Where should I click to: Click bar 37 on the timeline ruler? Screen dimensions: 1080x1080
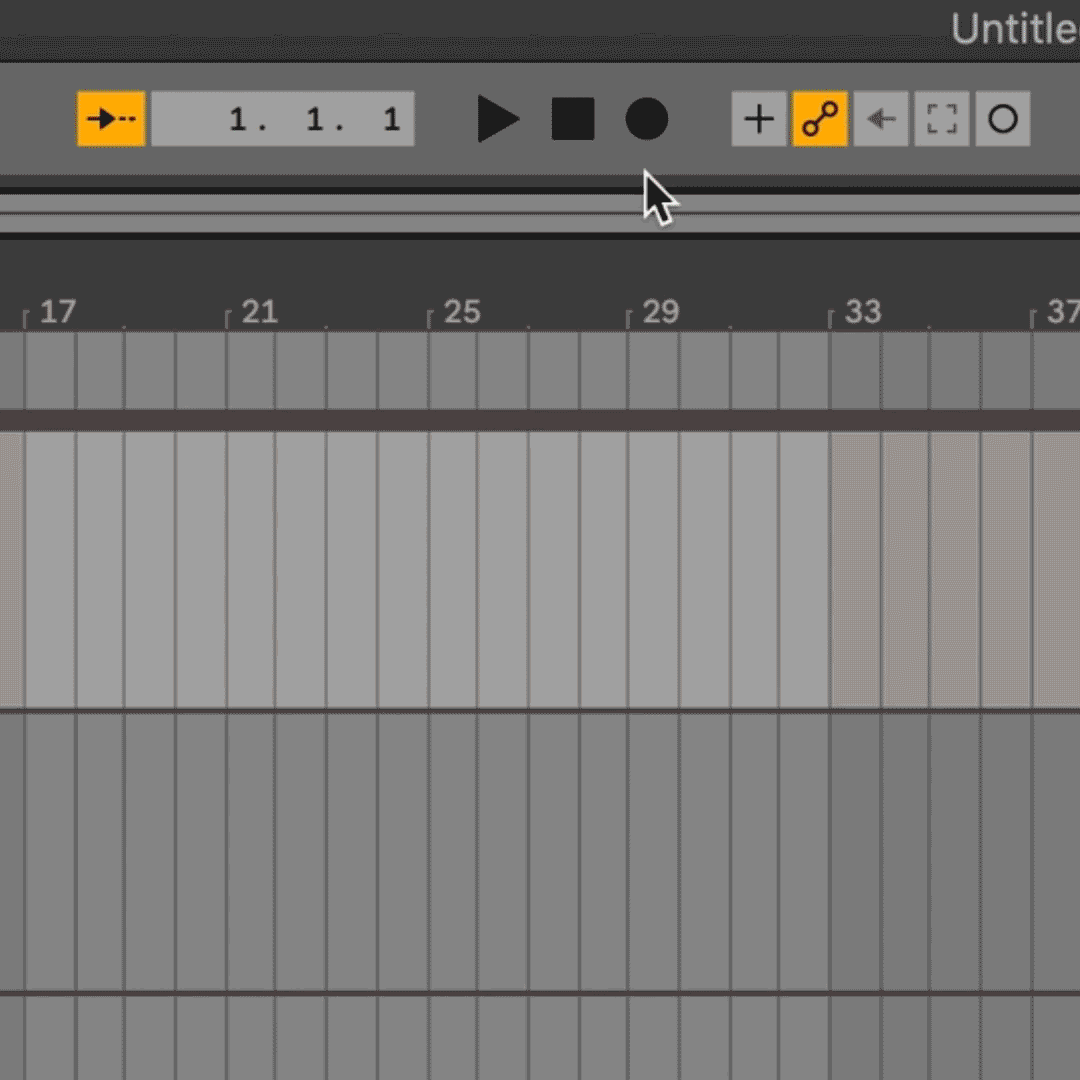[1060, 313]
